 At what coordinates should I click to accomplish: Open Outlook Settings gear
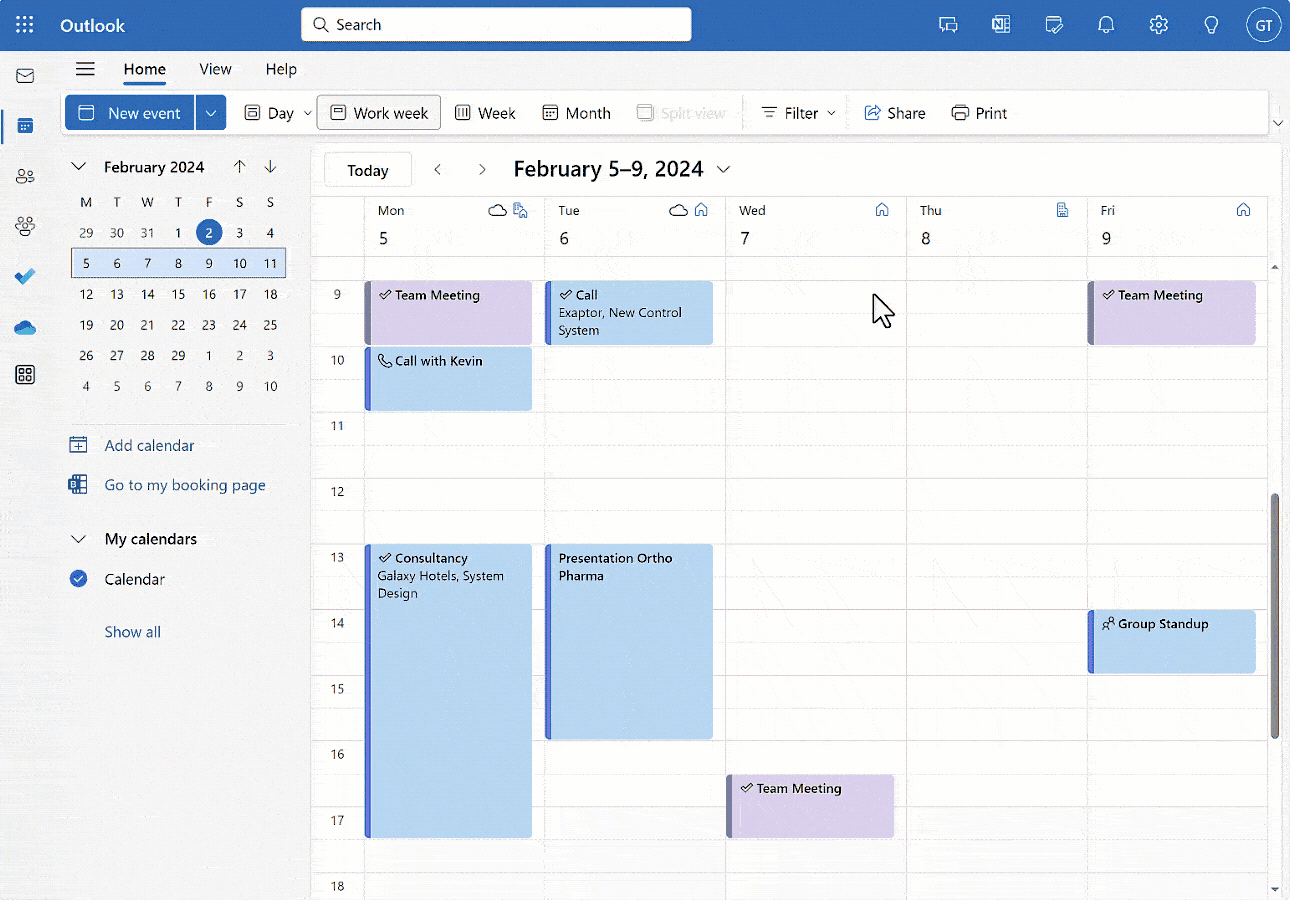(x=1158, y=24)
